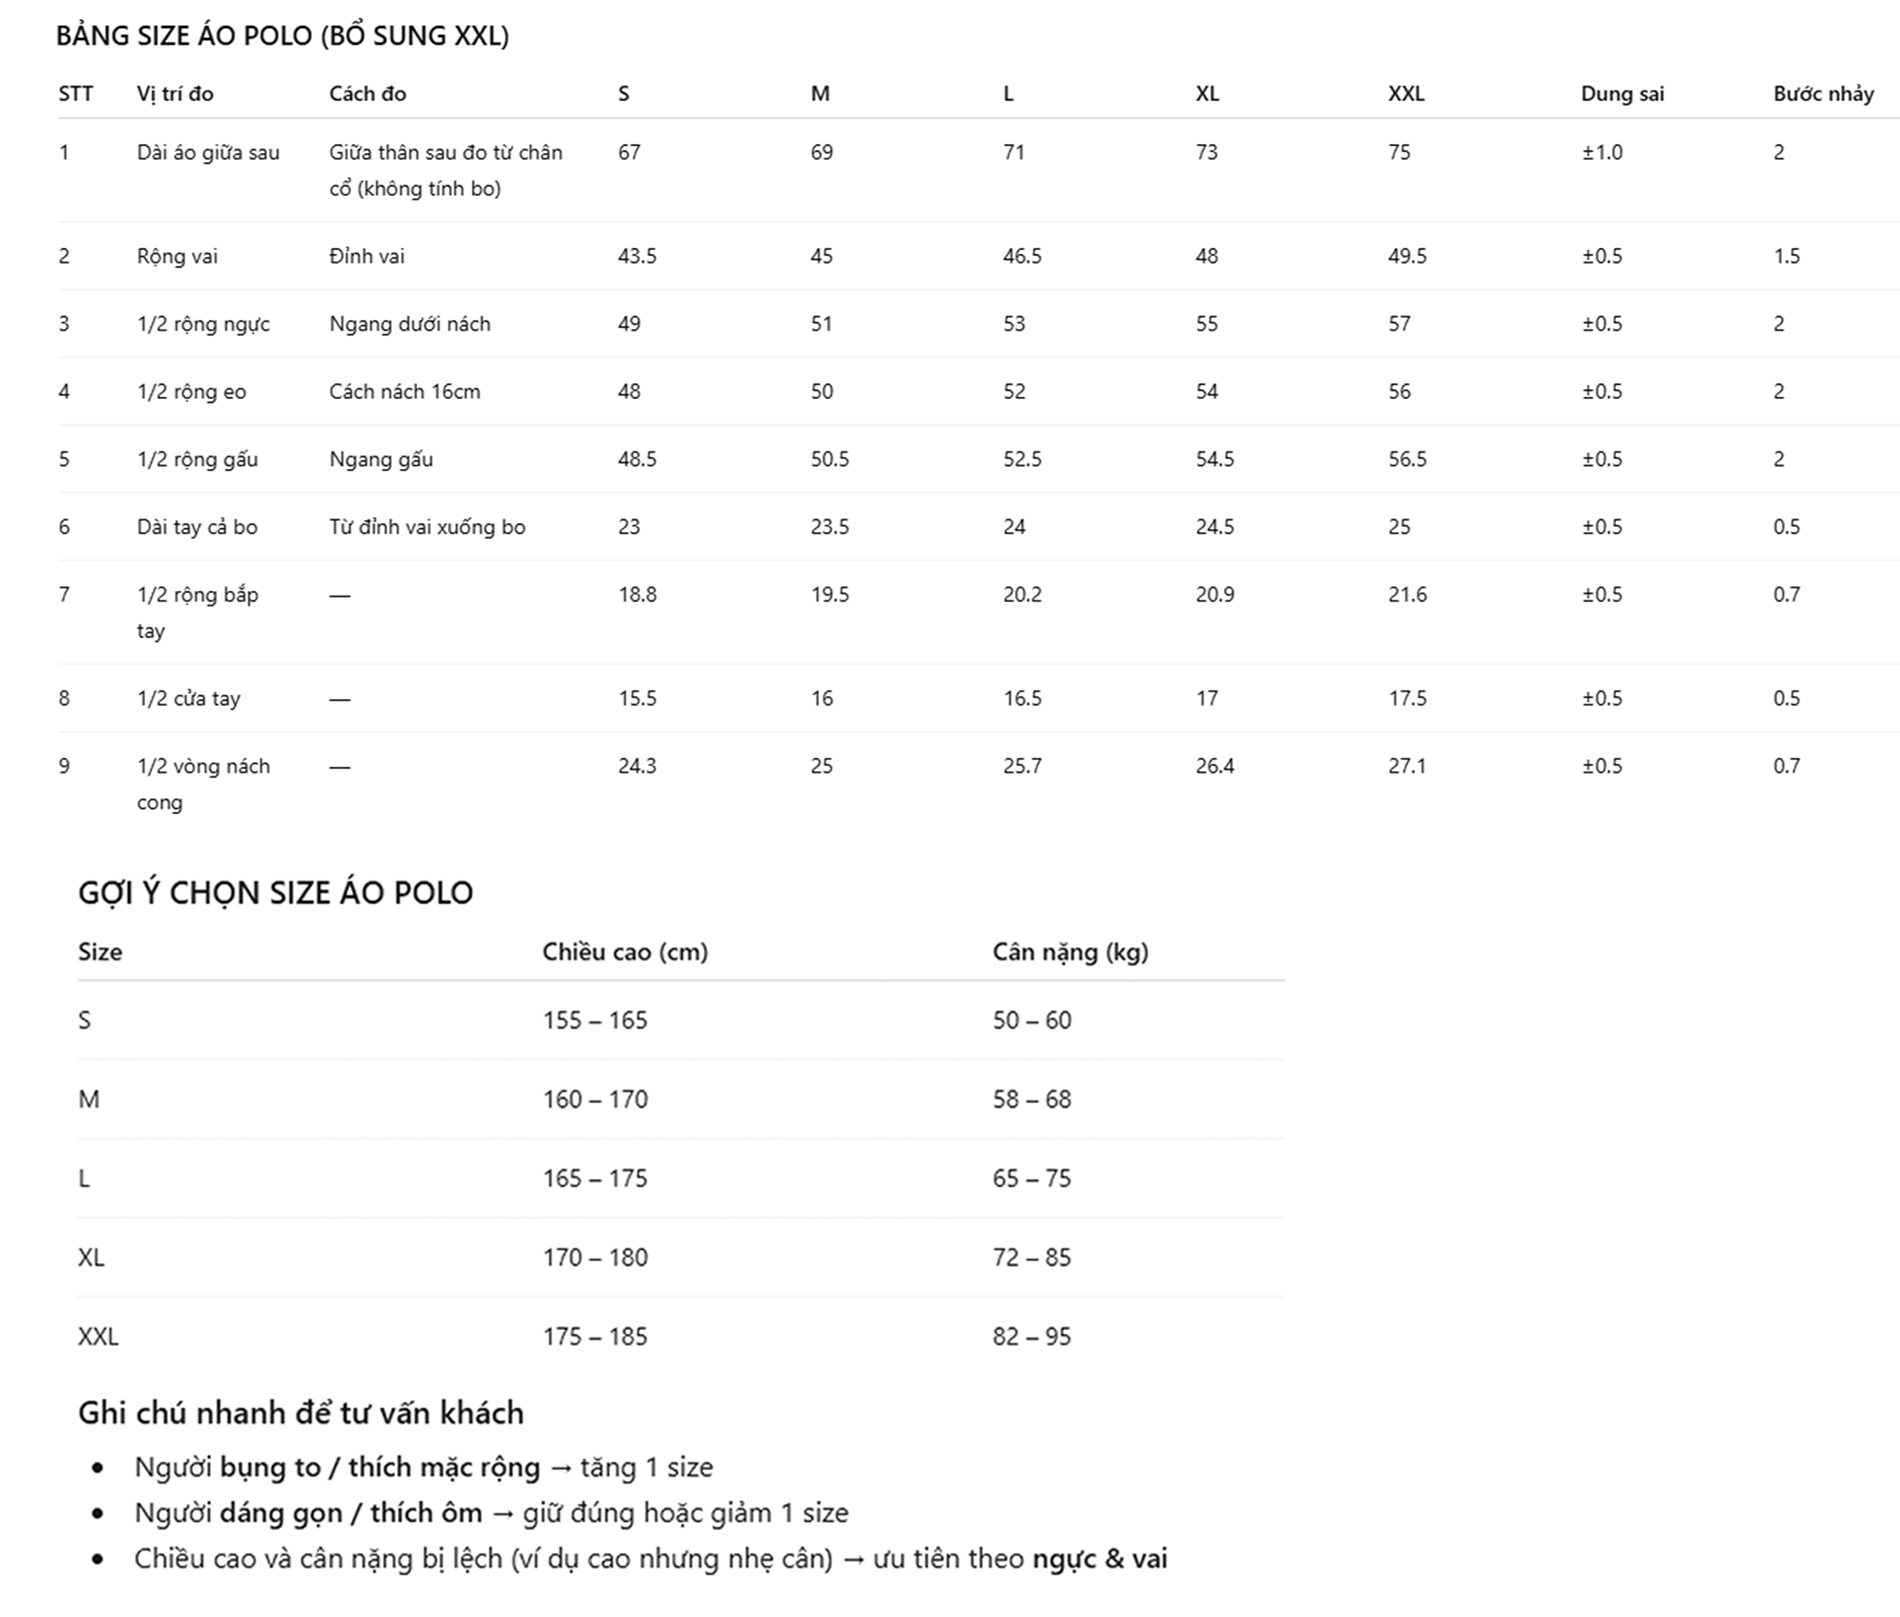Click the 'GỢI Ý CHỌN SIZE ÁO POLO' heading
The height and width of the screenshot is (1617, 1900).
click(x=275, y=893)
